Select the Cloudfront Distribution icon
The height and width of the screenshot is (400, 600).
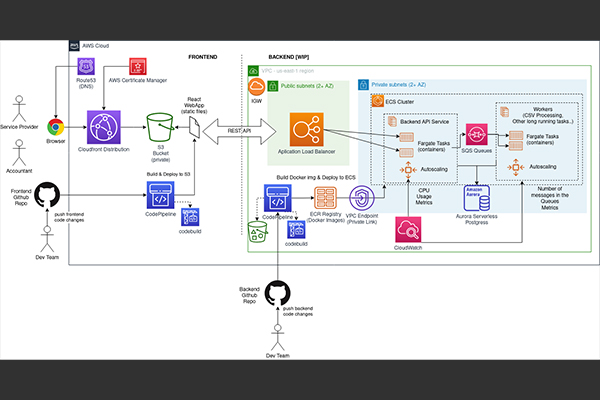104,129
